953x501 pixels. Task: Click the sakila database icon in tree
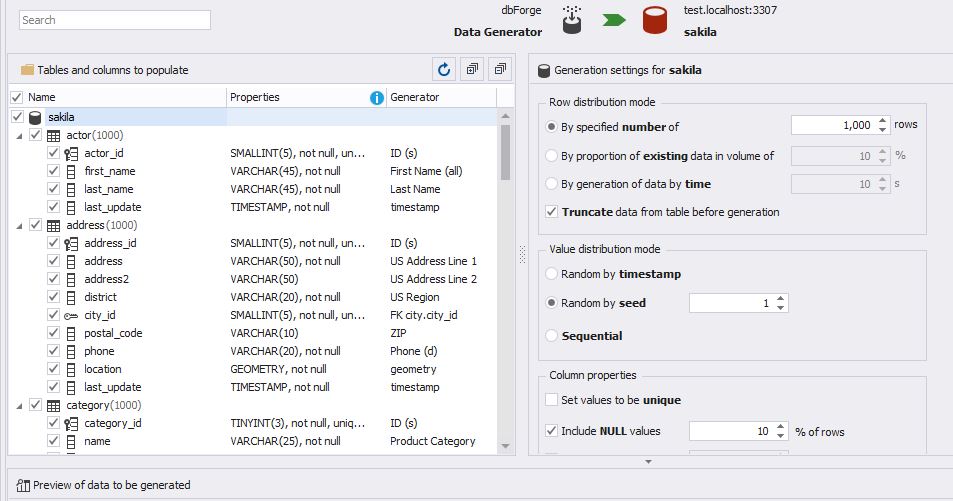[37, 117]
